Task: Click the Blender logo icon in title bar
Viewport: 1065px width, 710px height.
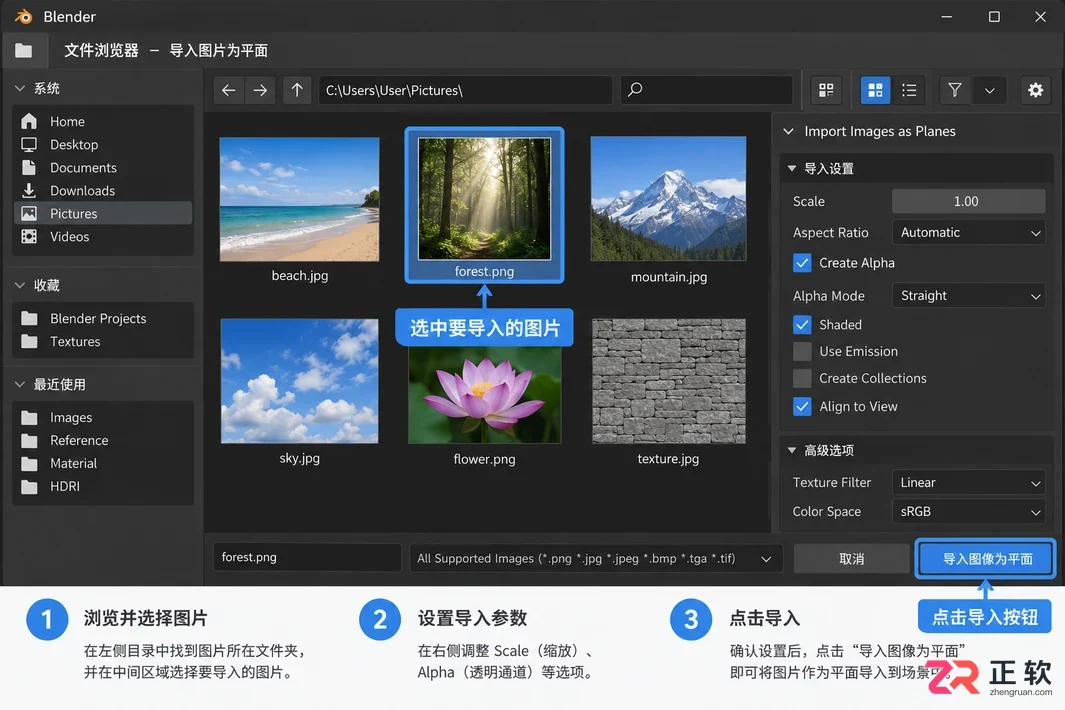Action: 24,16
